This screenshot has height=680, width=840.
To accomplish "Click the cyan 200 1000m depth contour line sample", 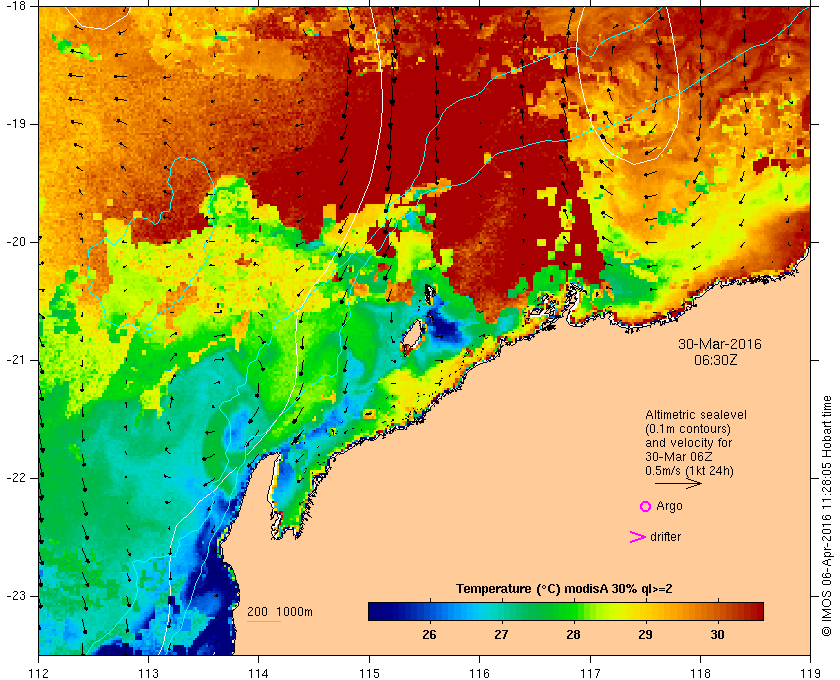I will 264,622.
